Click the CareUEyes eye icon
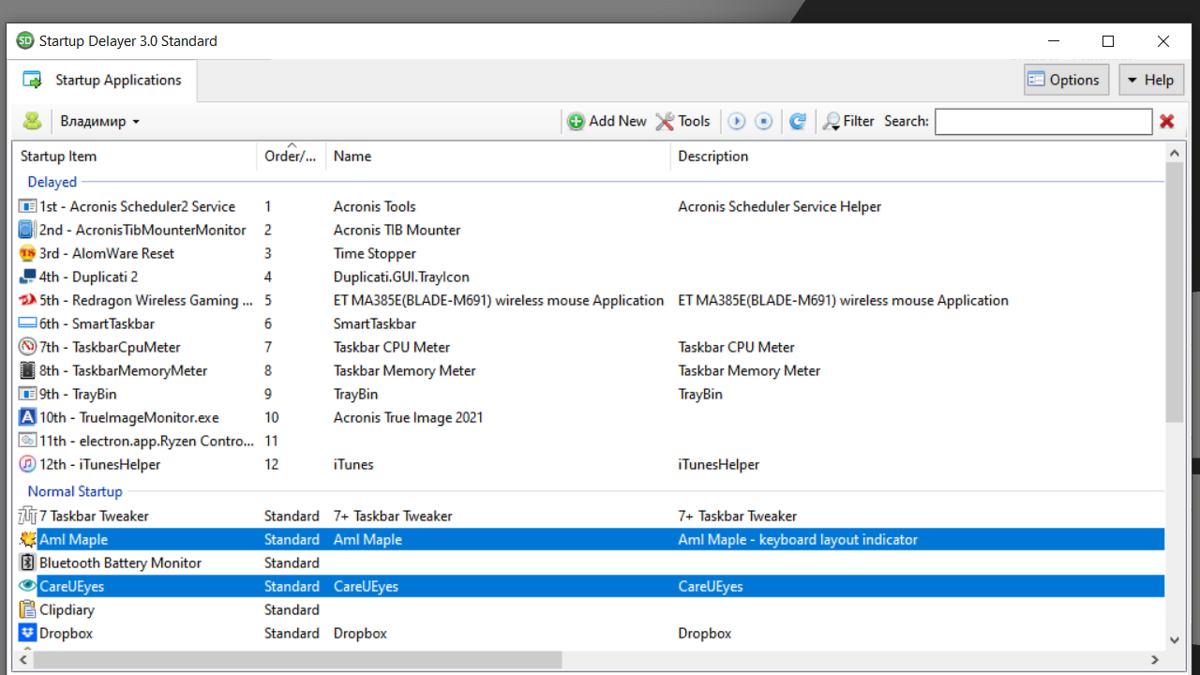The width and height of the screenshot is (1200, 675). [x=28, y=587]
